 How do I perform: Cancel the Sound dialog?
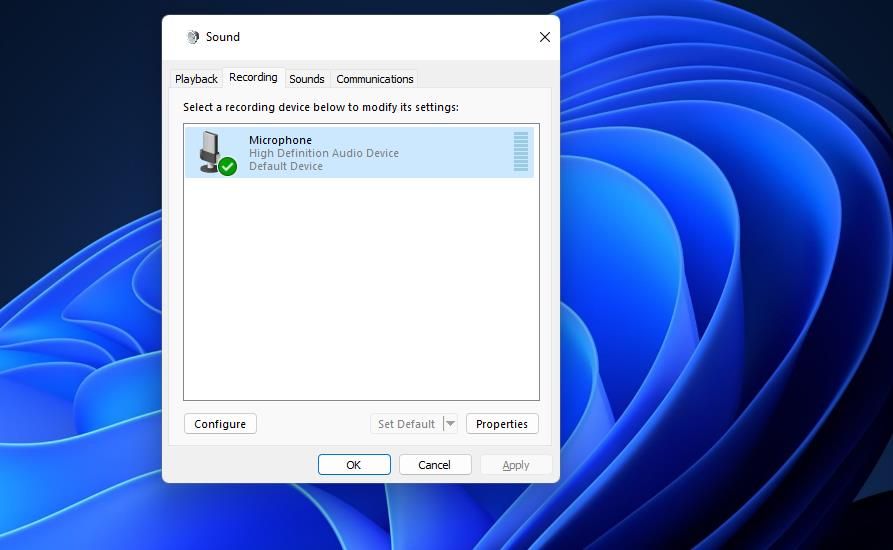tap(435, 465)
